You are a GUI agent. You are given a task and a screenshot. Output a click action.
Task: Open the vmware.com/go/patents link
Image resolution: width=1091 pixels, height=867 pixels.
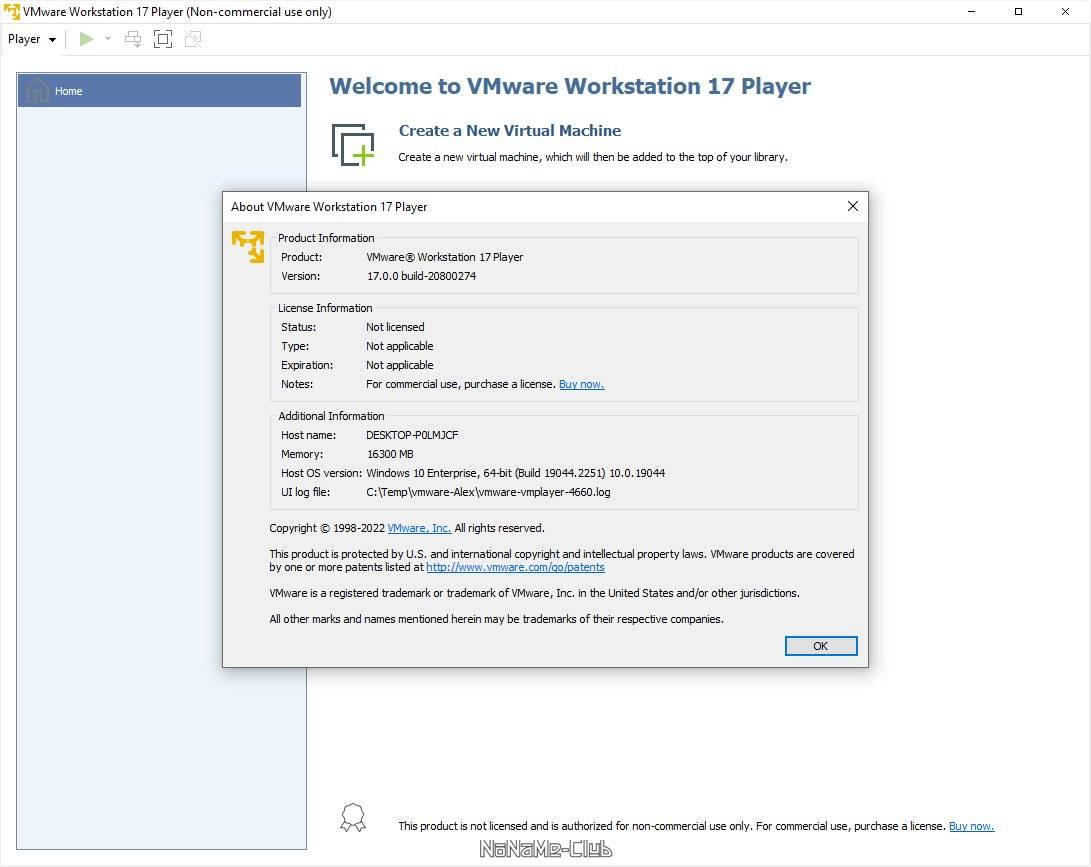tap(516, 567)
